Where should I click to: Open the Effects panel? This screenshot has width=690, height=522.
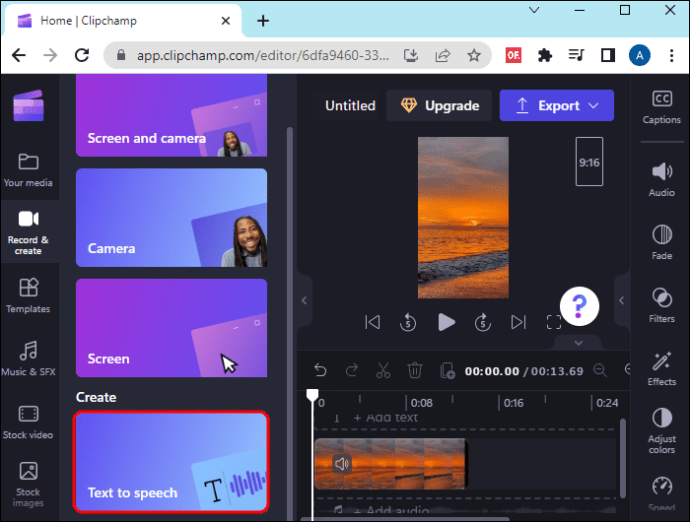[661, 369]
